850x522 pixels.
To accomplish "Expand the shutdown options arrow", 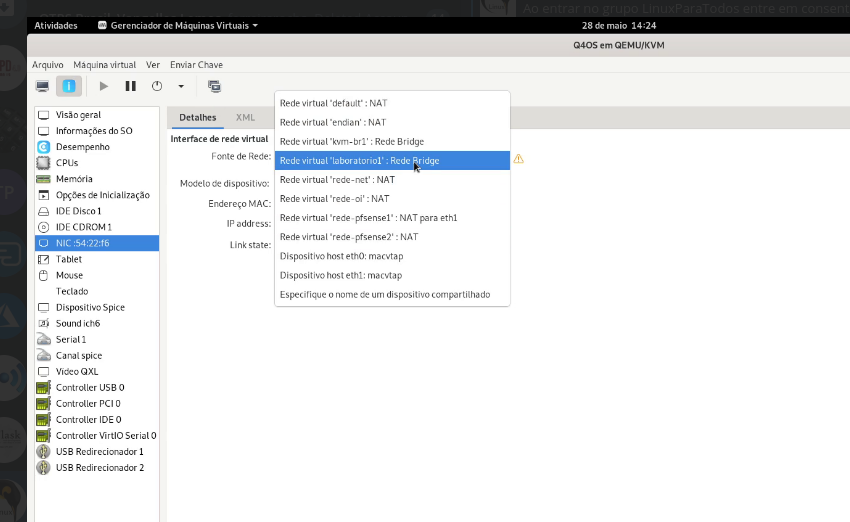I will (181, 86).
